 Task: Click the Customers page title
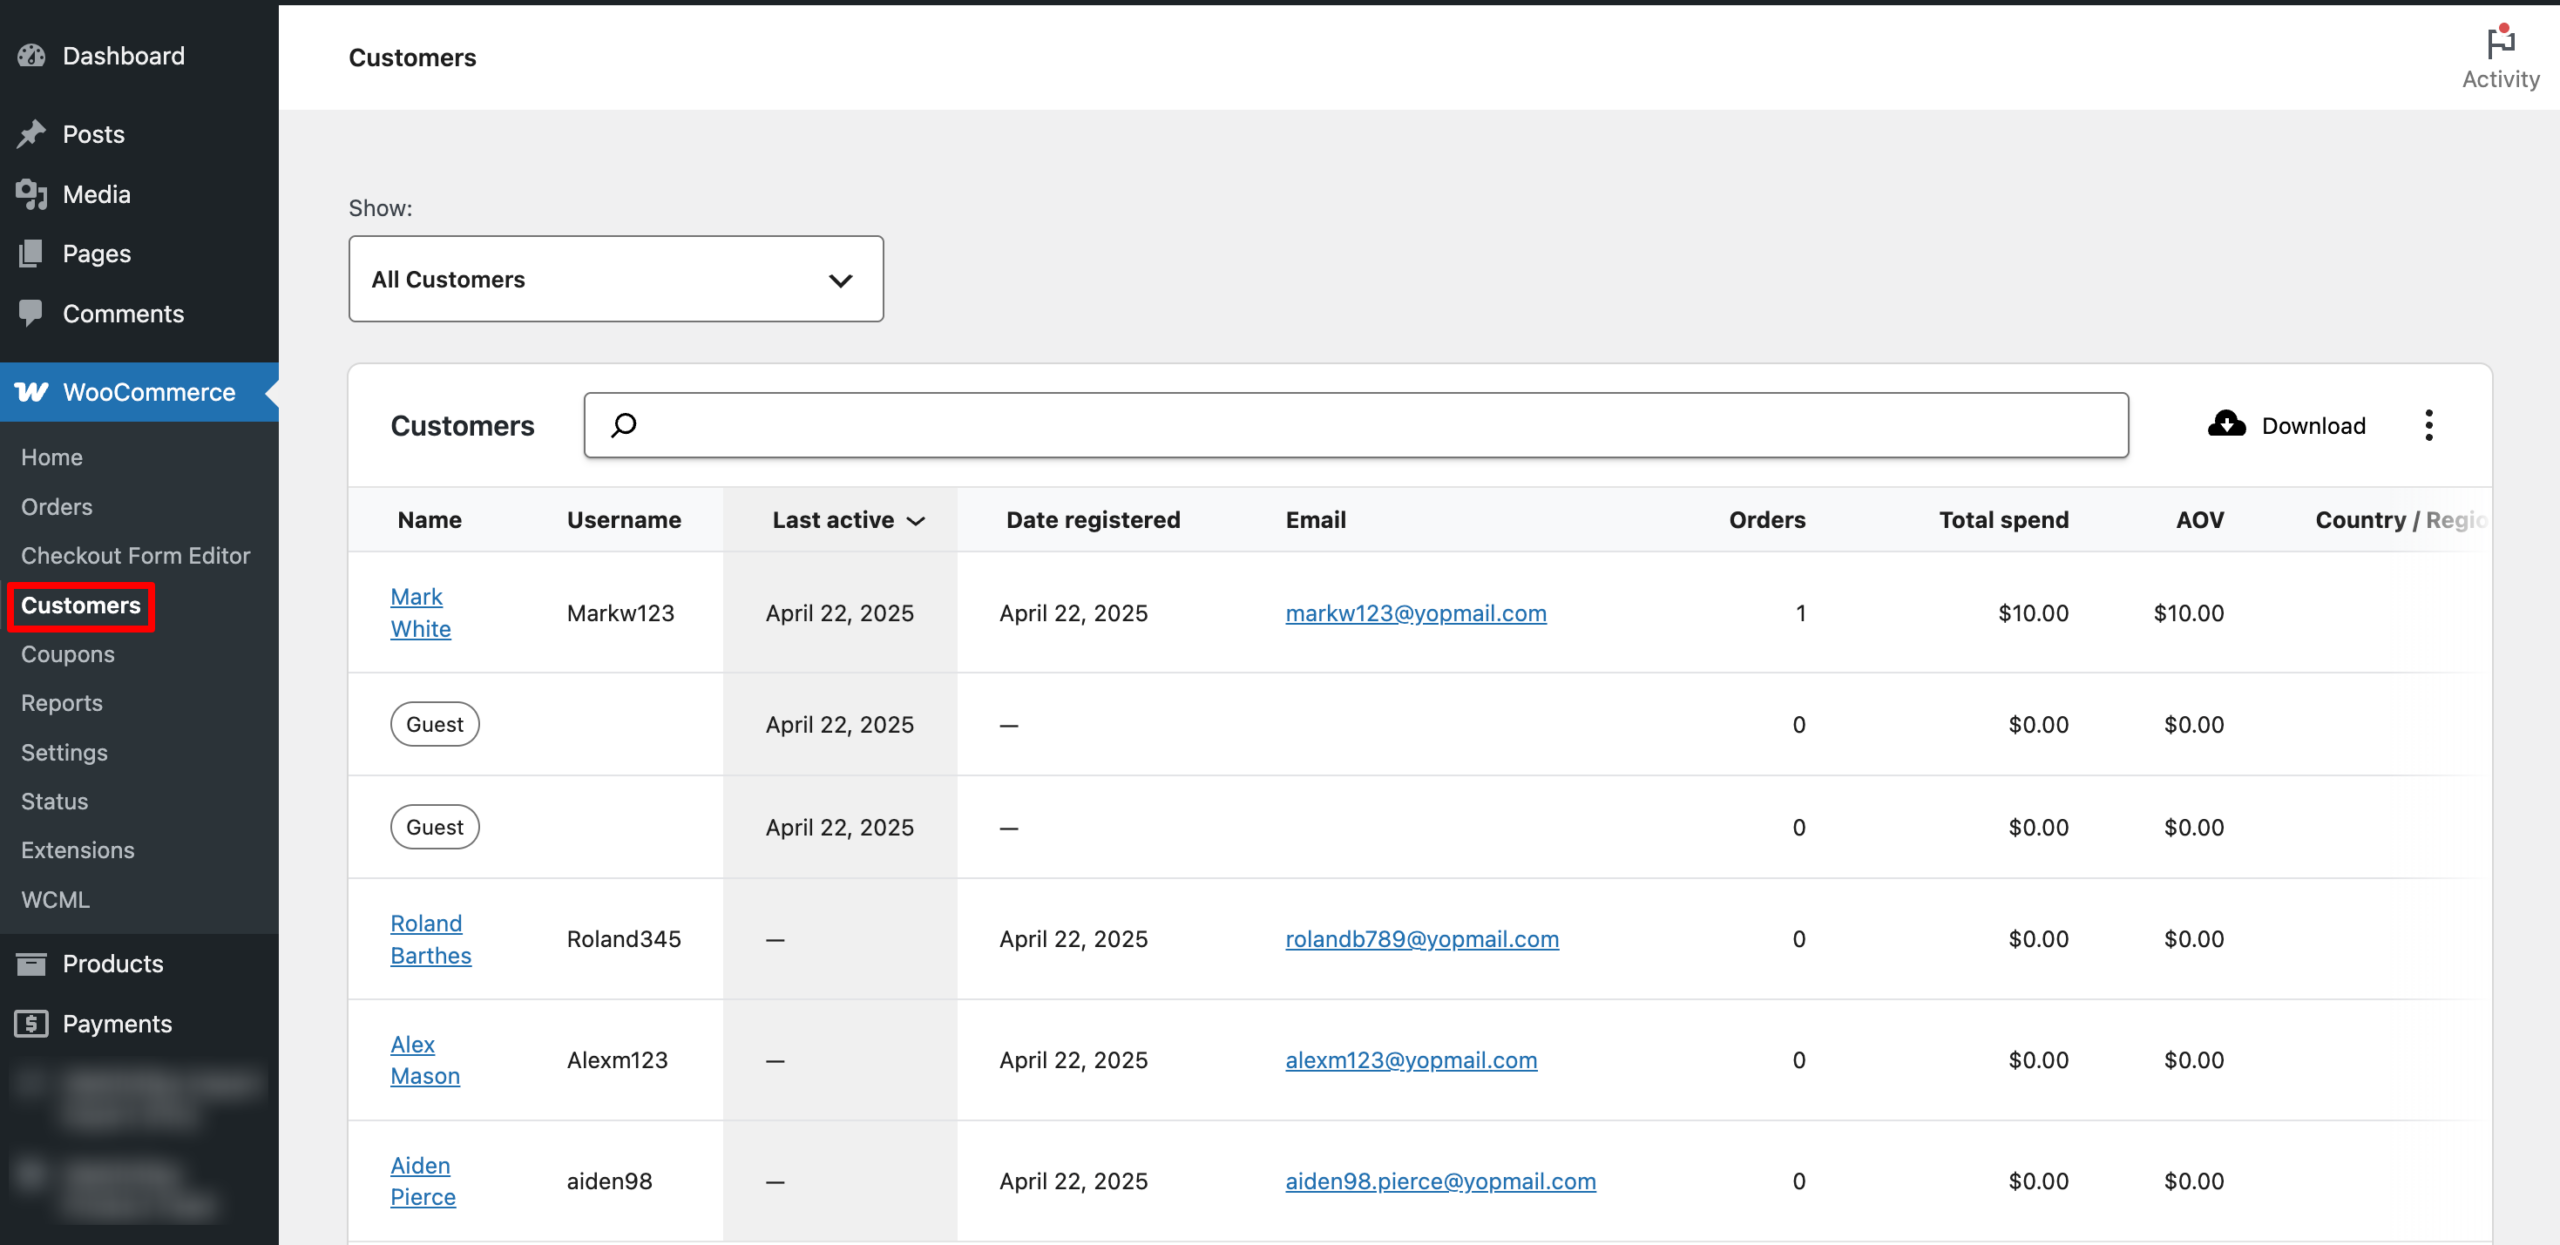pos(412,57)
